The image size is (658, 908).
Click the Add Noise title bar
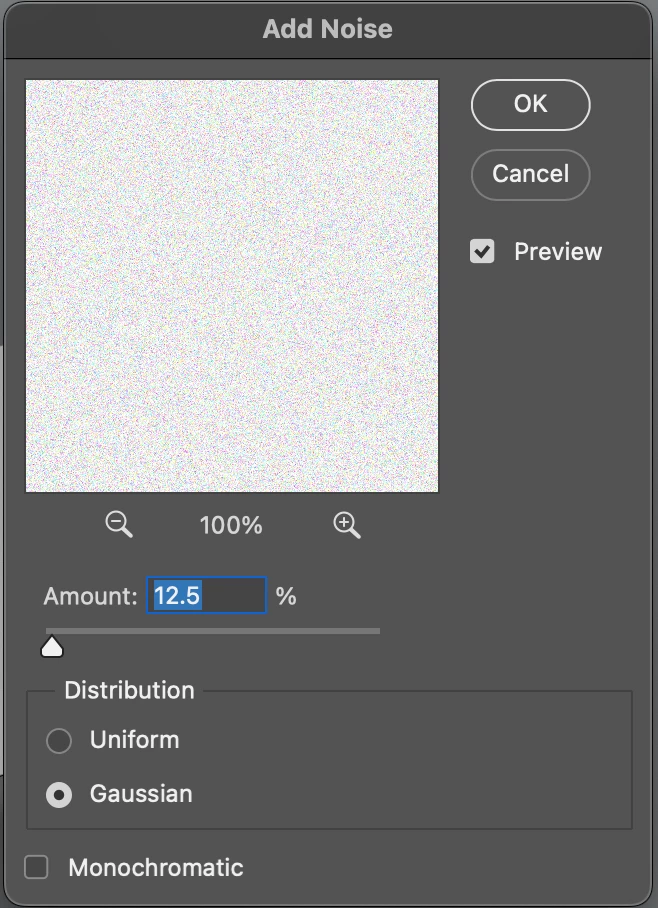pos(328,29)
